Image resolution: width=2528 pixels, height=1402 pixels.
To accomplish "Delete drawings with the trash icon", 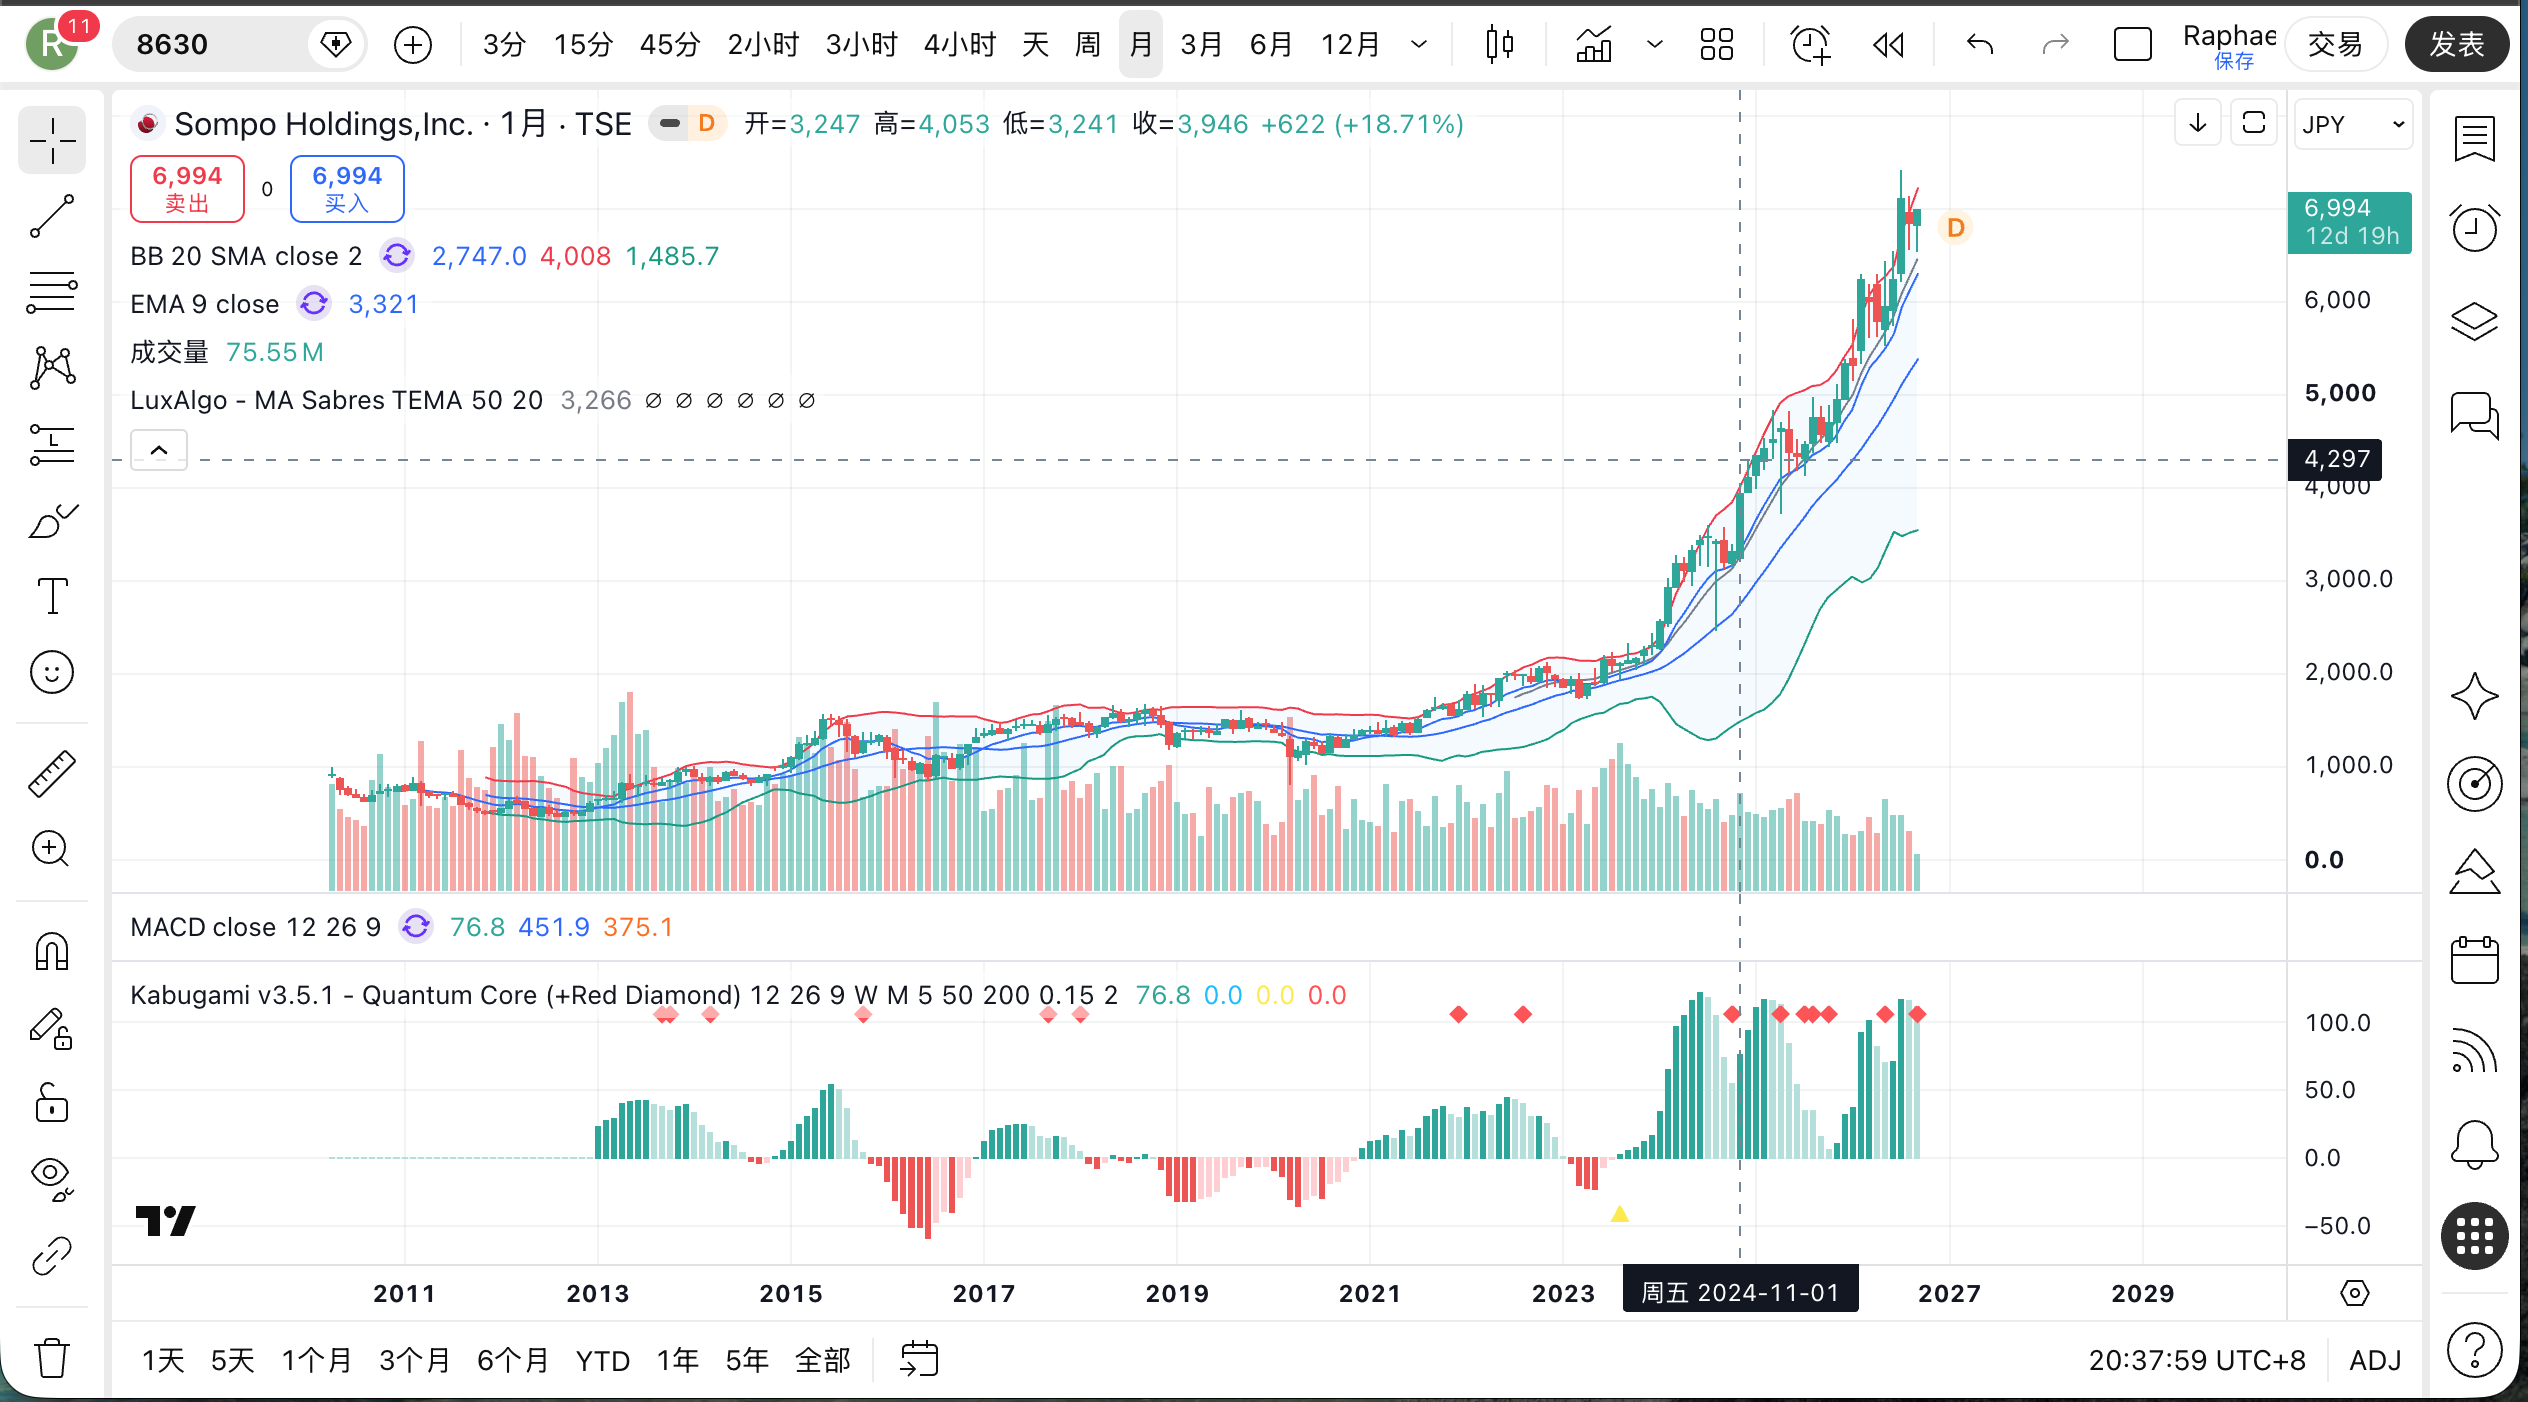I will click(52, 1357).
